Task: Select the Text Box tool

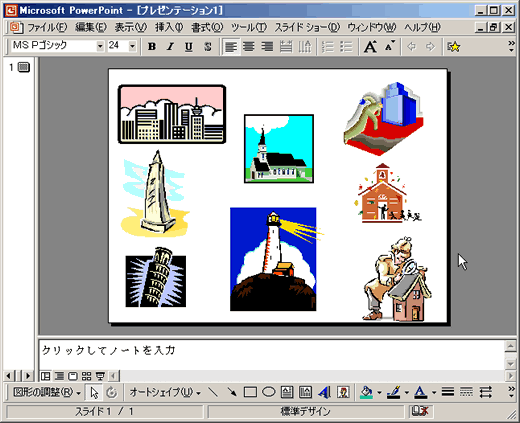Action: point(287,392)
